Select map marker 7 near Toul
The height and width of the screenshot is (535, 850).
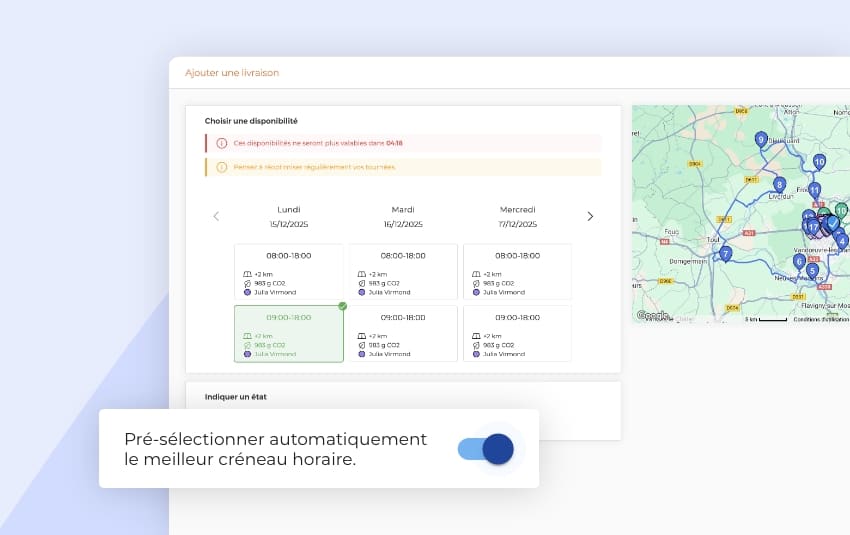pos(726,254)
